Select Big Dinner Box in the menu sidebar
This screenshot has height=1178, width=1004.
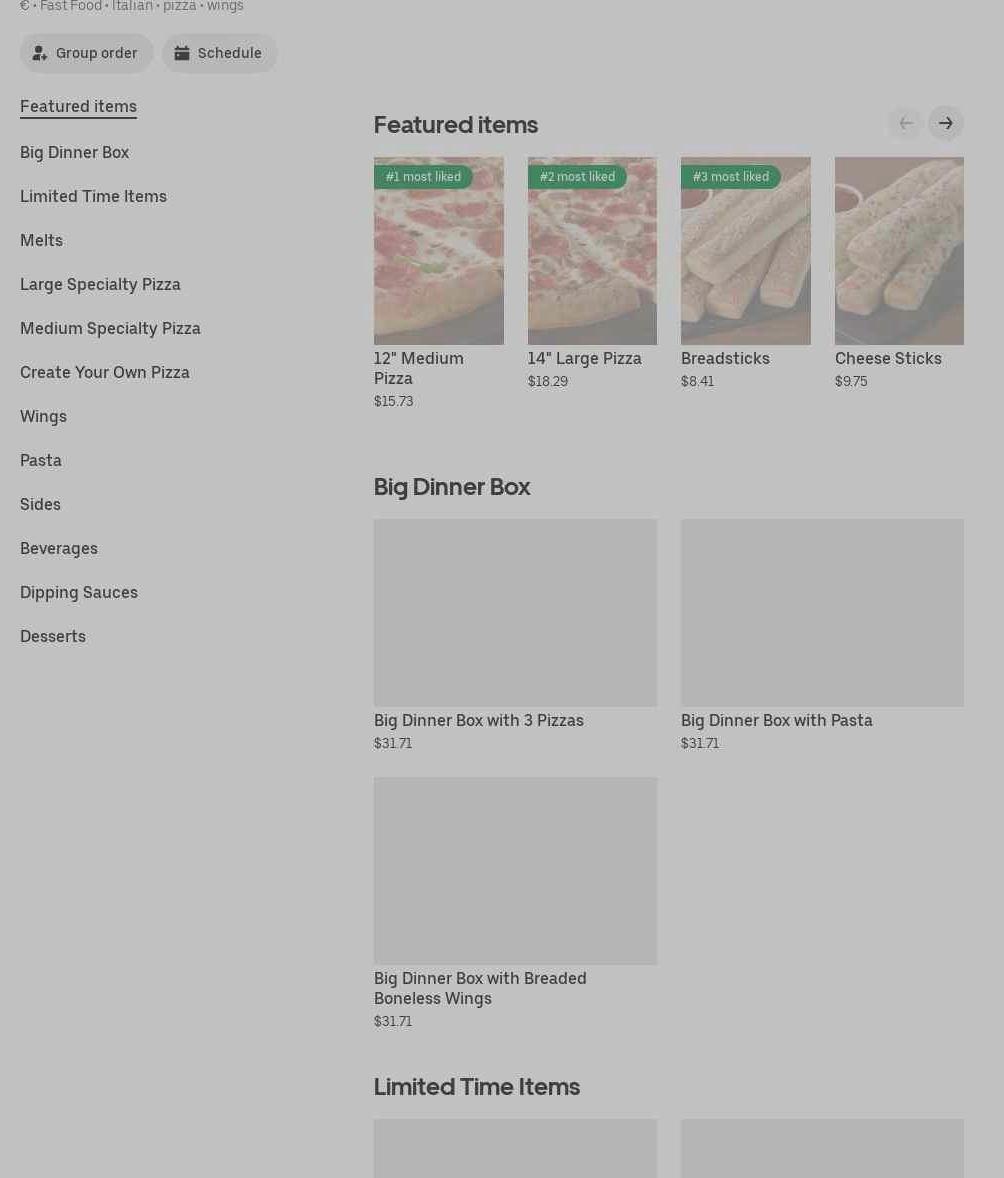click(74, 153)
